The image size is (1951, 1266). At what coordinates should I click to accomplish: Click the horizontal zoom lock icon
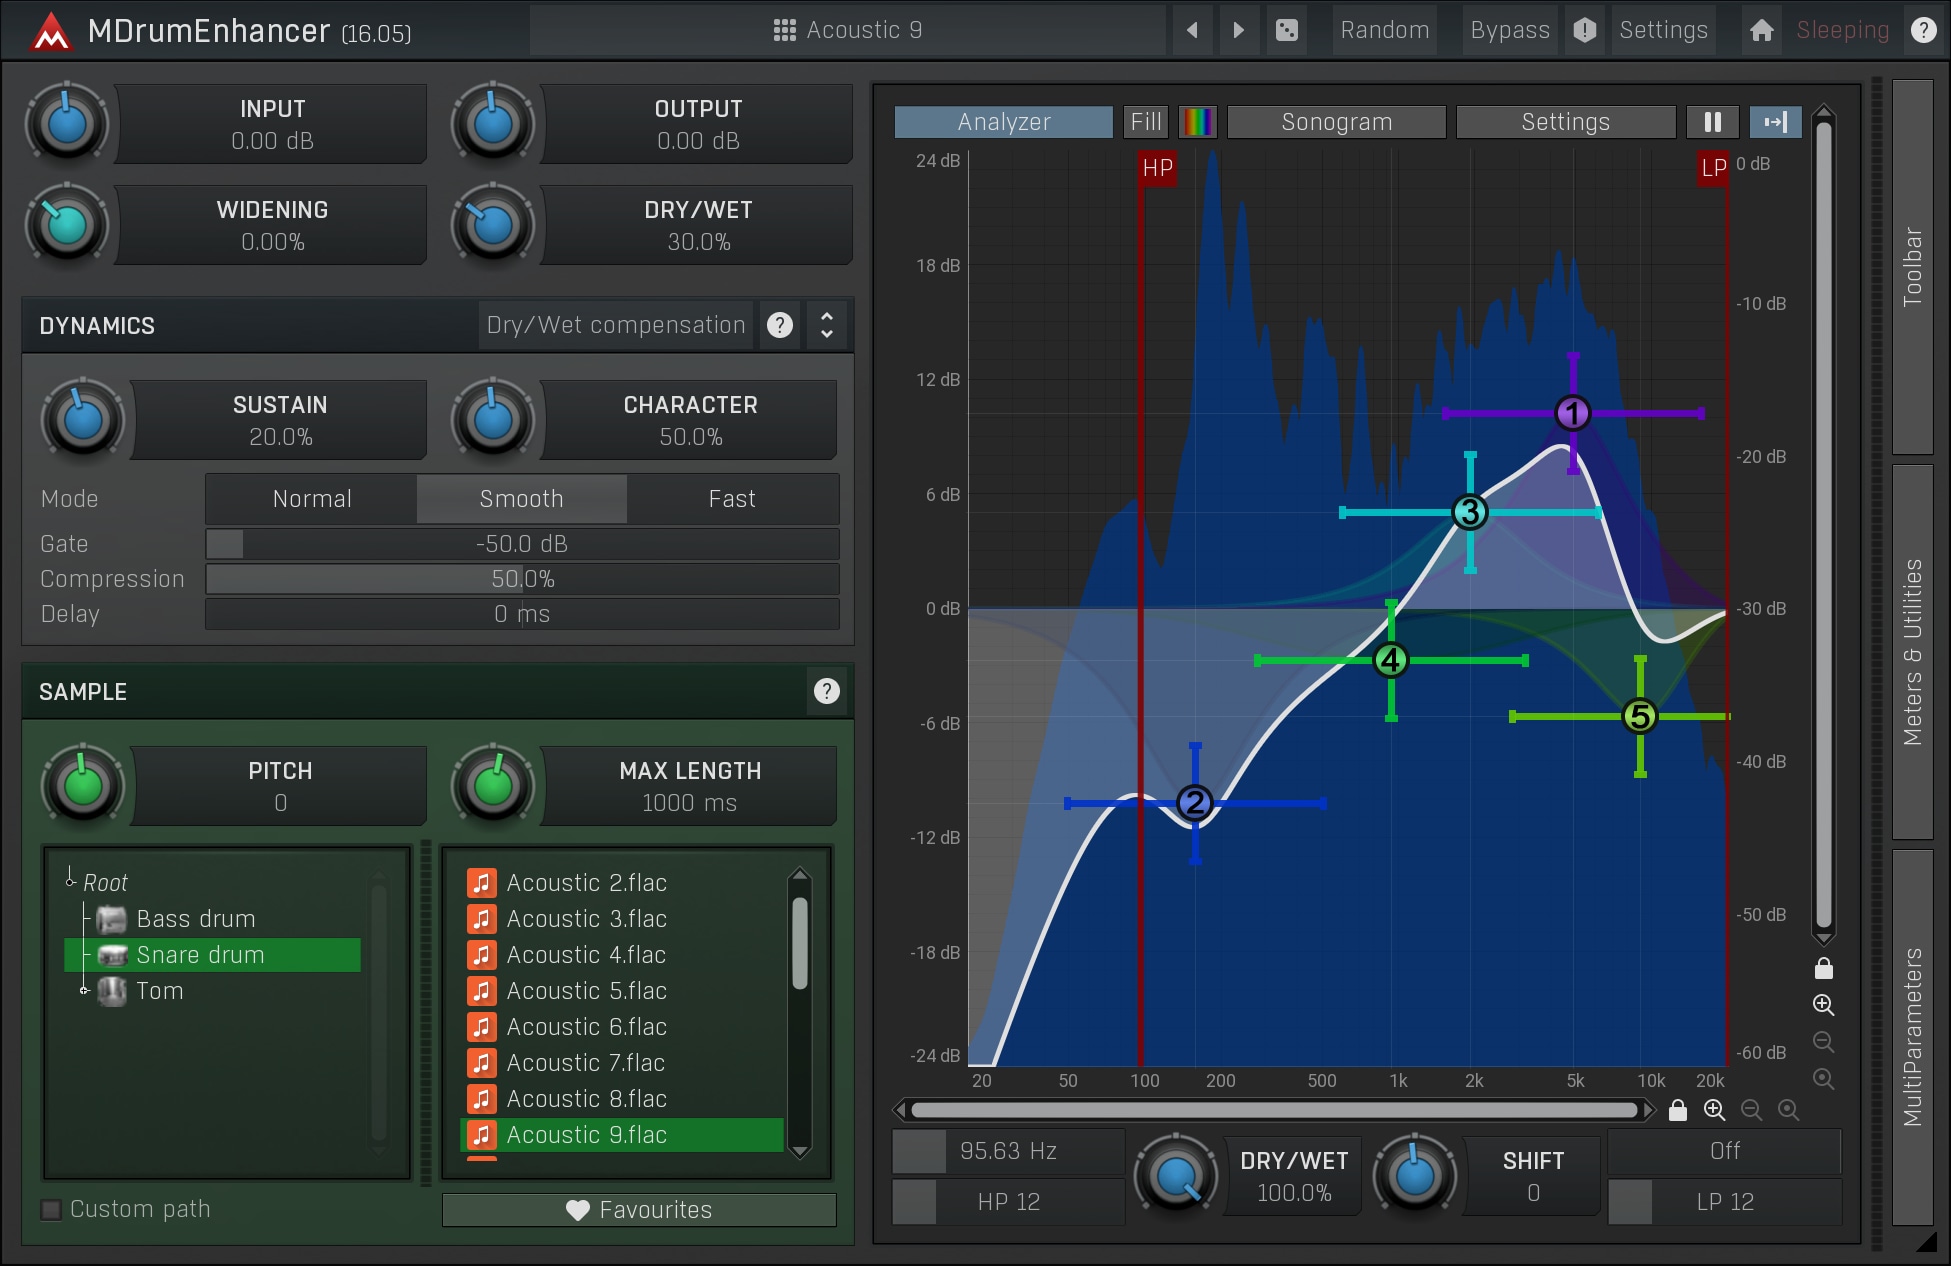point(1678,1110)
